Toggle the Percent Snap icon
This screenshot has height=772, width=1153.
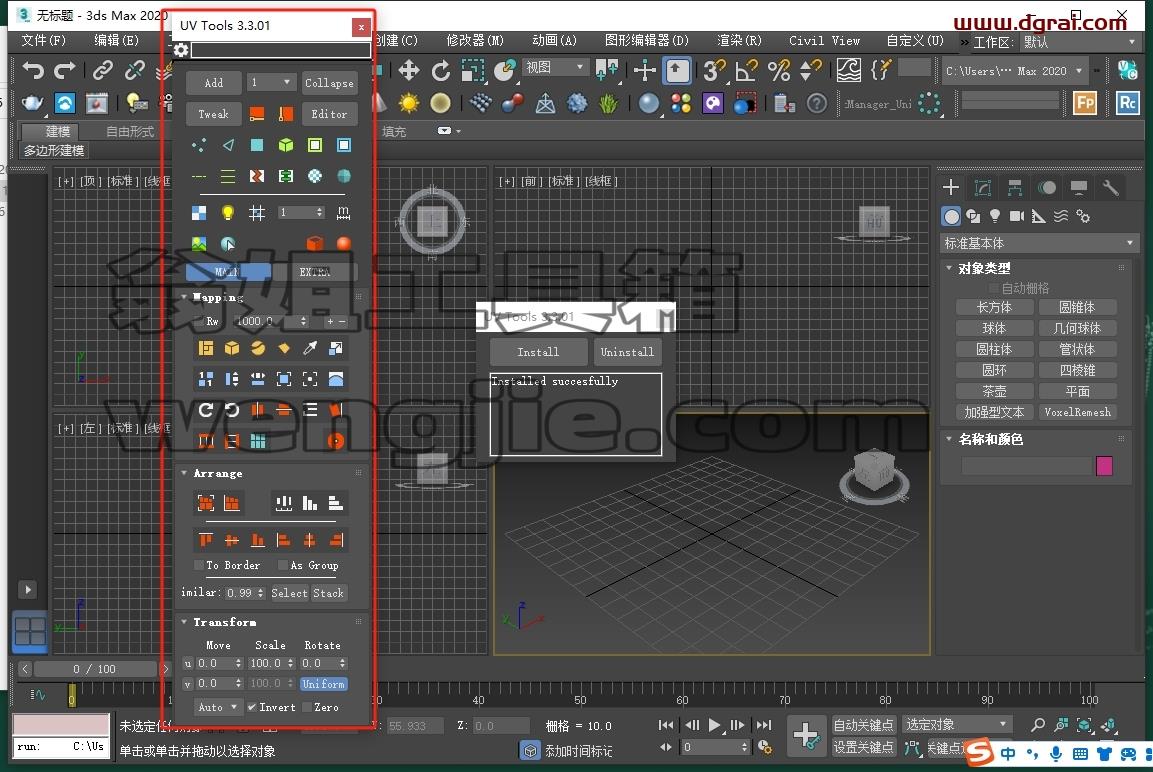tap(779, 71)
